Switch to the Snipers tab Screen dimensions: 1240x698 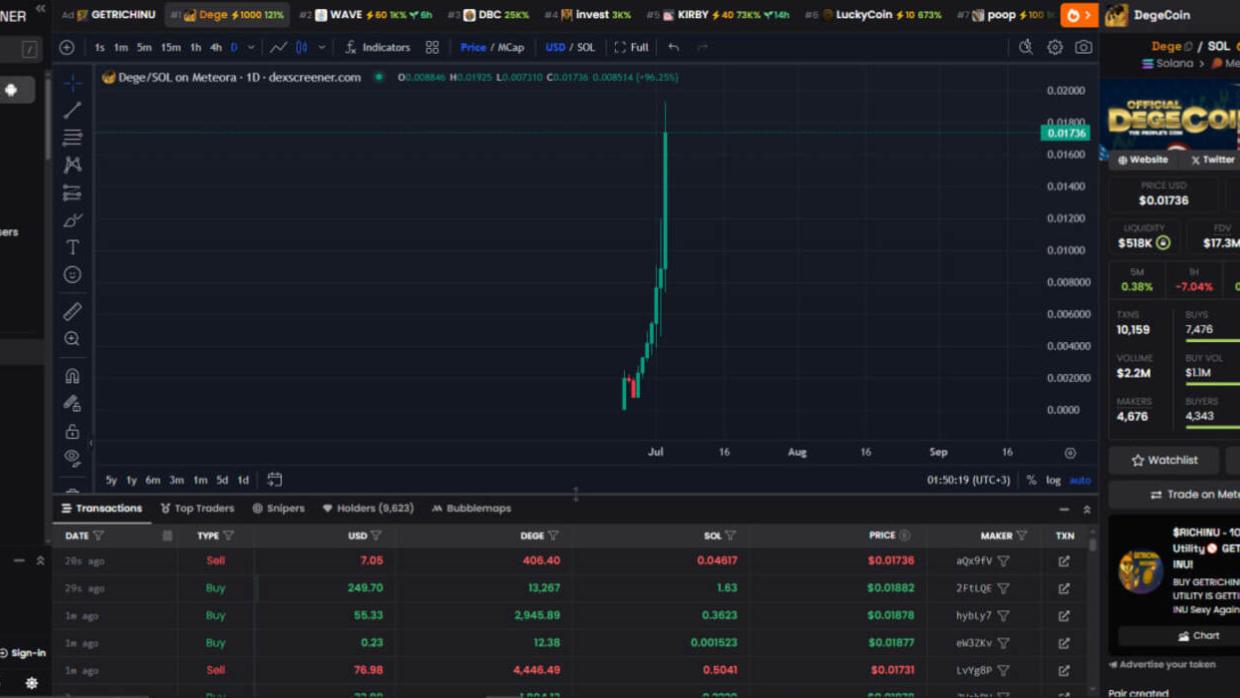(x=278, y=508)
